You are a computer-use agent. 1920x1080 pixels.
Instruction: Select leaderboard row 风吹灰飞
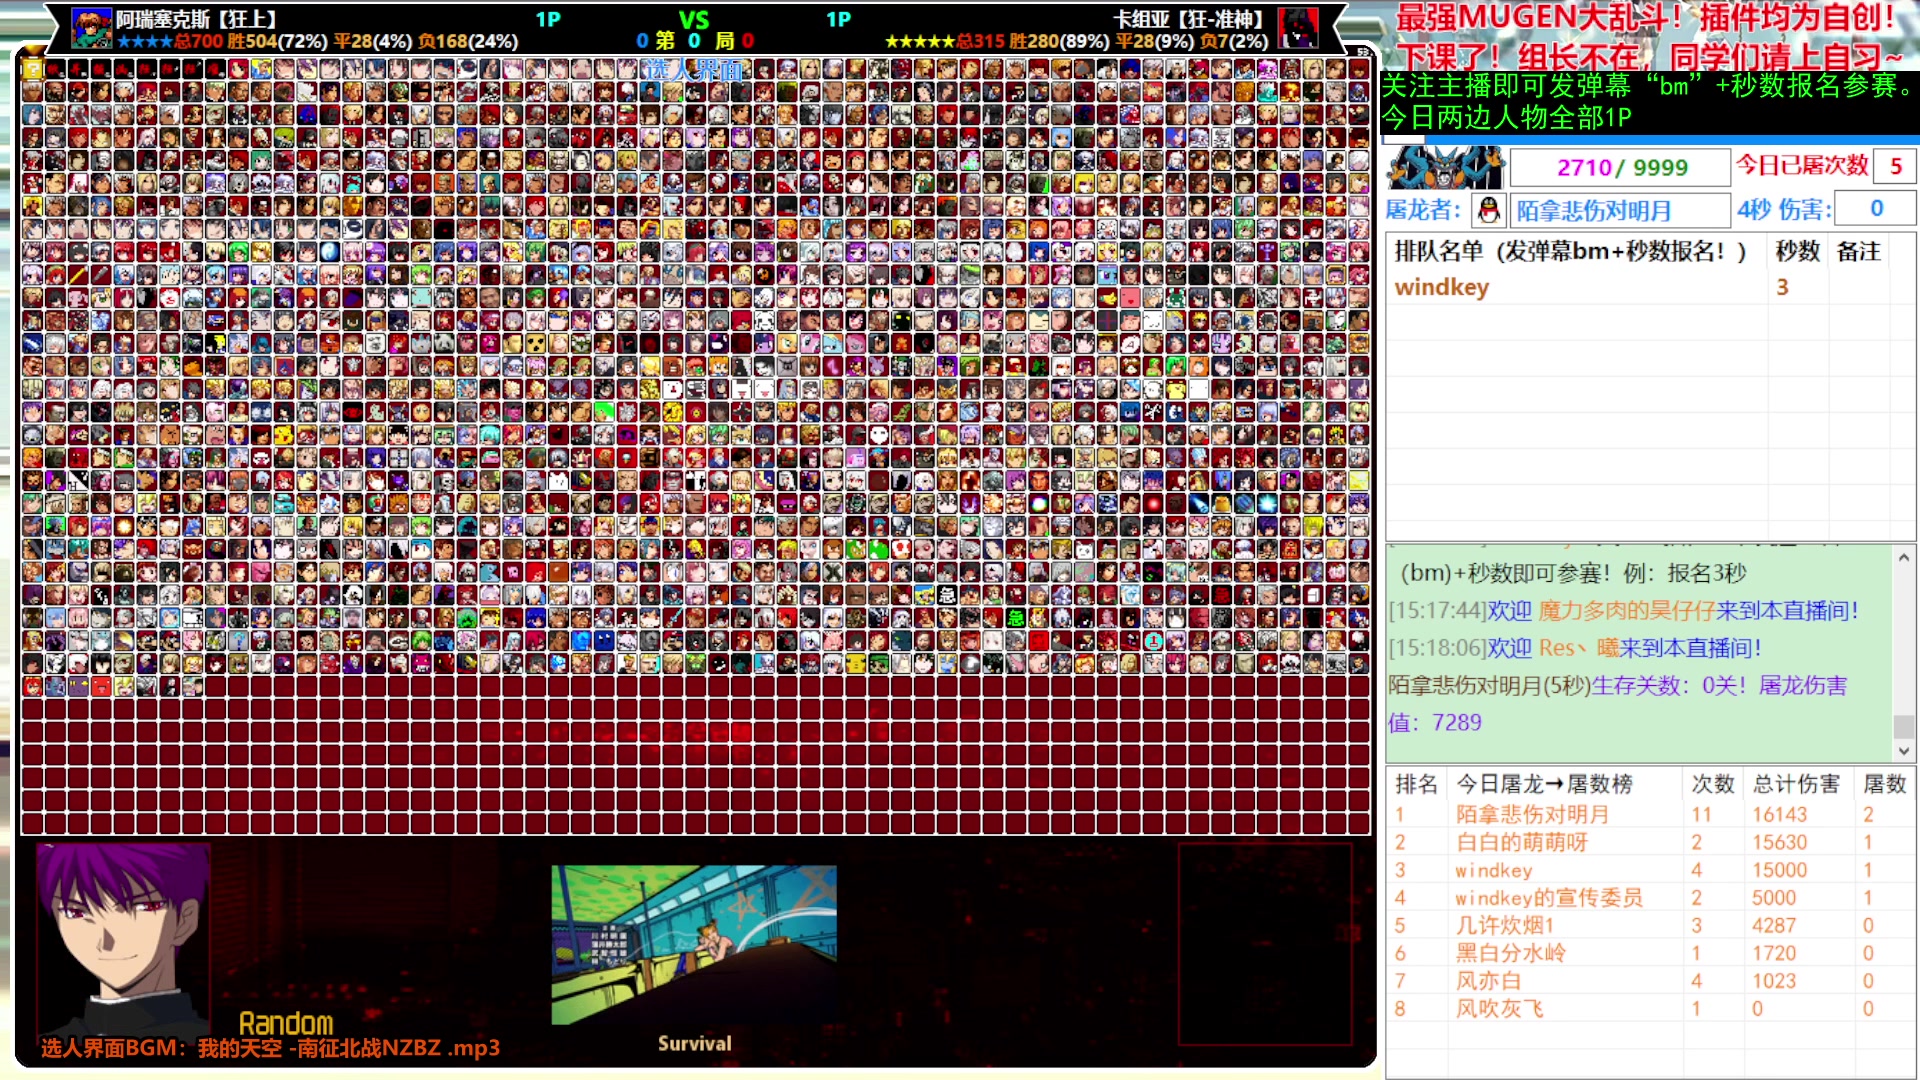coord(1650,1009)
